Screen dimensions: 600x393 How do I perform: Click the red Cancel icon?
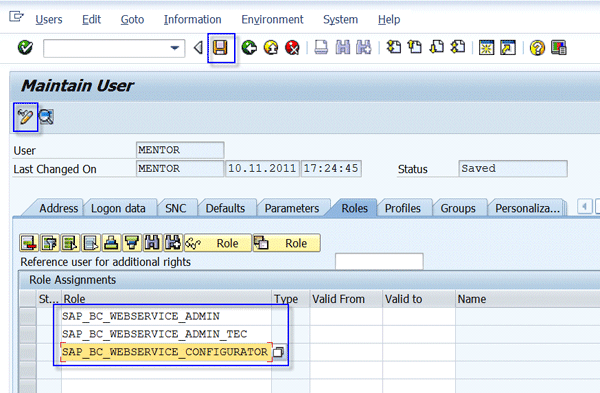(292, 48)
